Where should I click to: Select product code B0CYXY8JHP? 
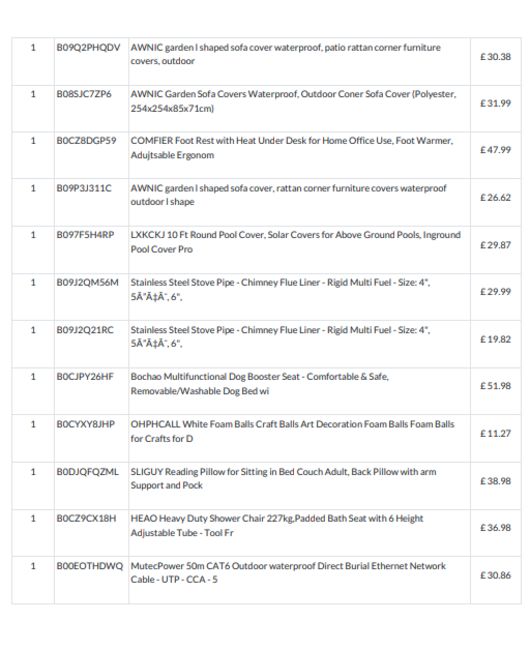86,424
